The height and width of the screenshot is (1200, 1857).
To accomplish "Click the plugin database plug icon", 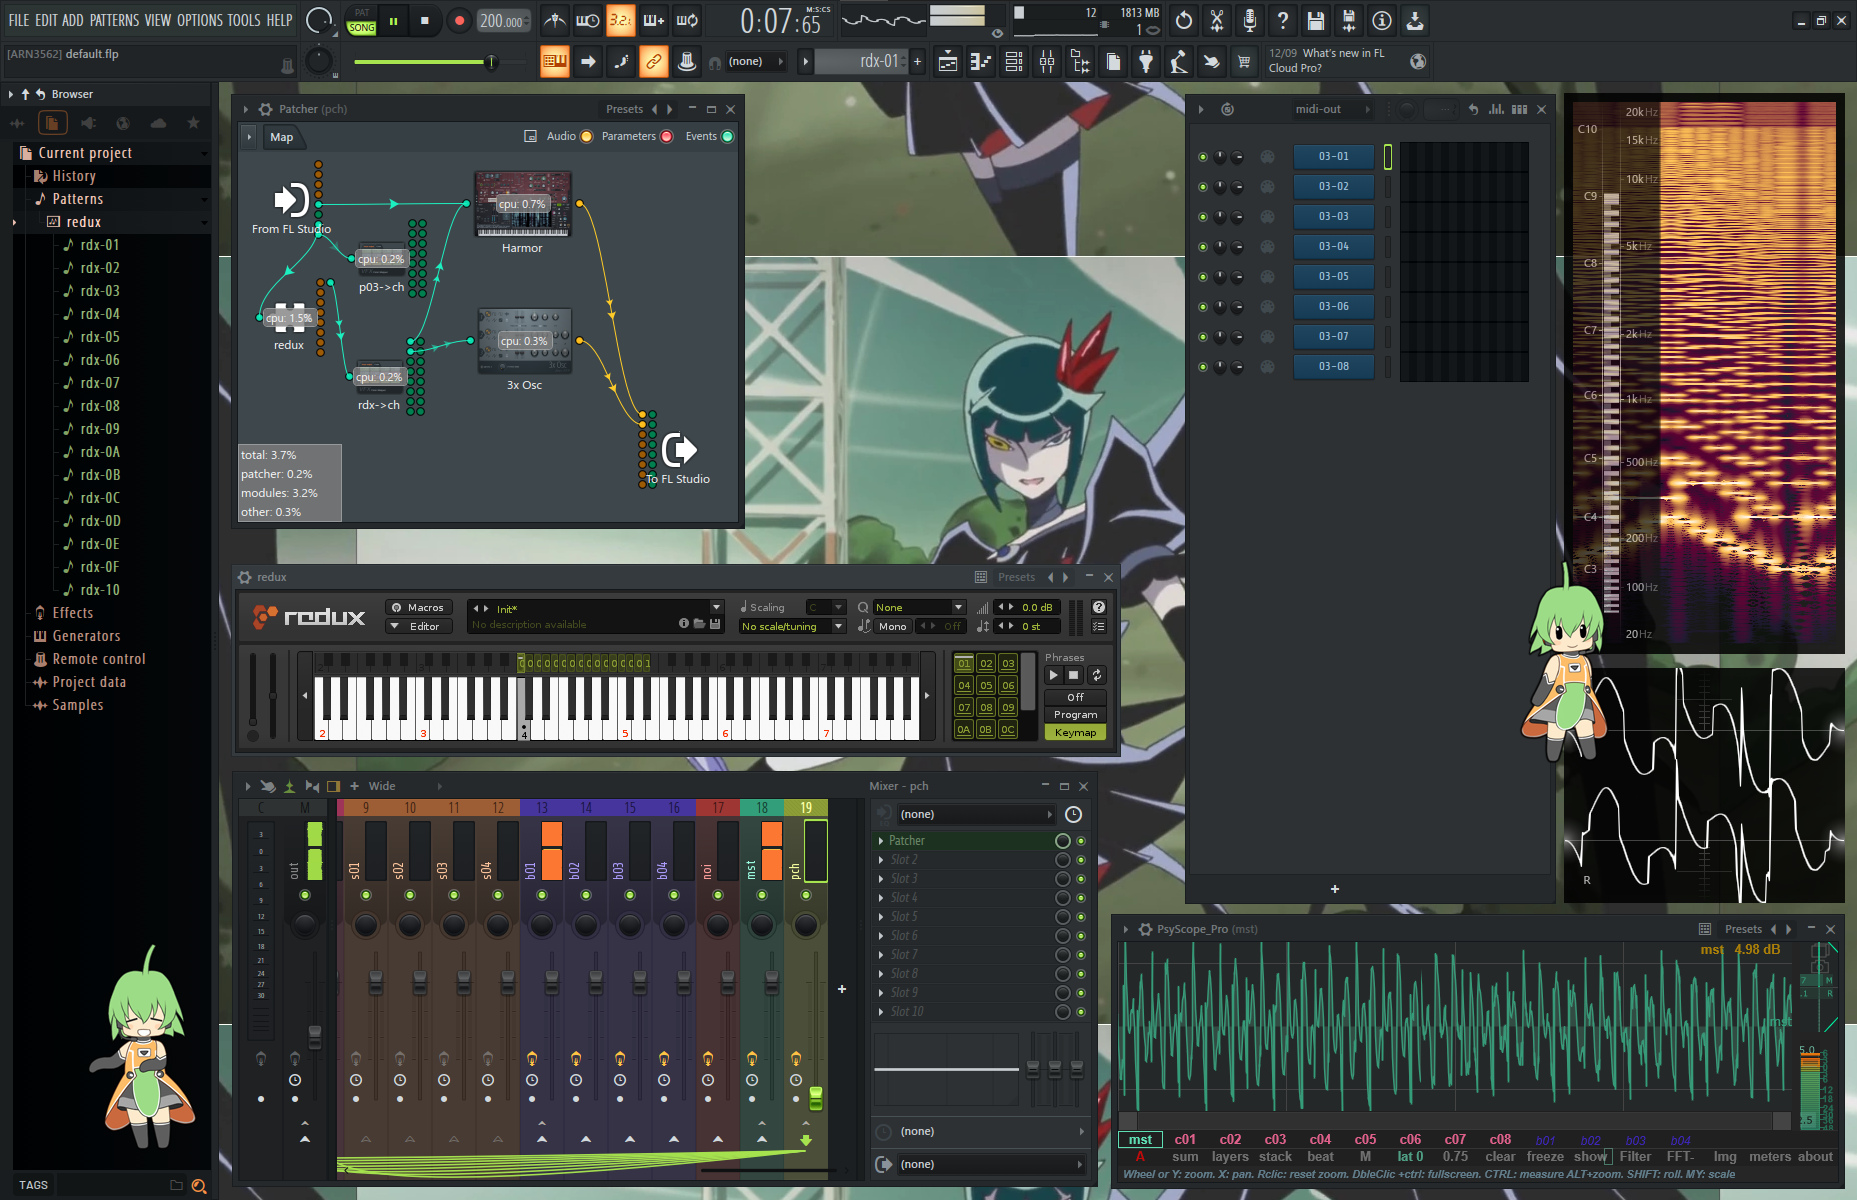I will (x=1146, y=62).
